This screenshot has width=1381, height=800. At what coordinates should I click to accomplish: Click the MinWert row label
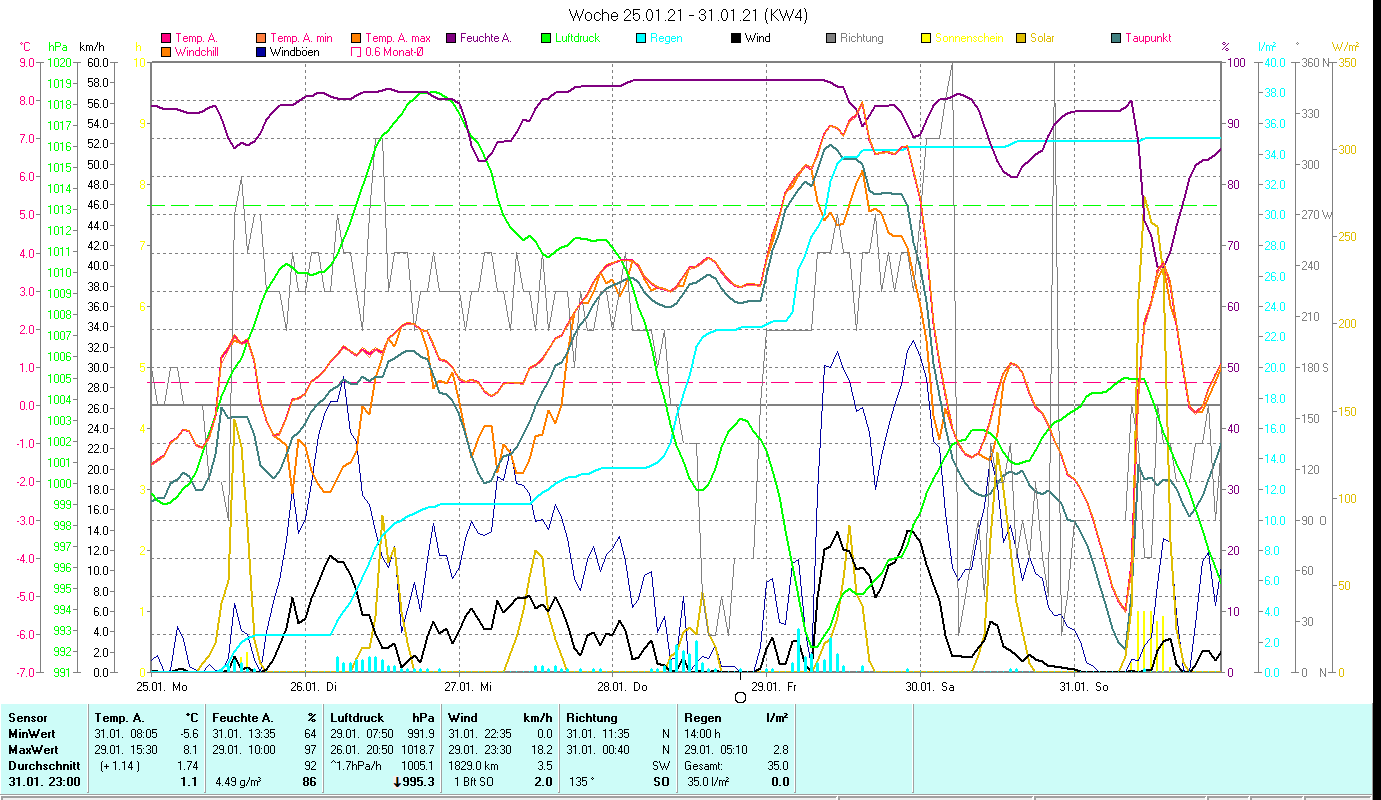coord(32,734)
